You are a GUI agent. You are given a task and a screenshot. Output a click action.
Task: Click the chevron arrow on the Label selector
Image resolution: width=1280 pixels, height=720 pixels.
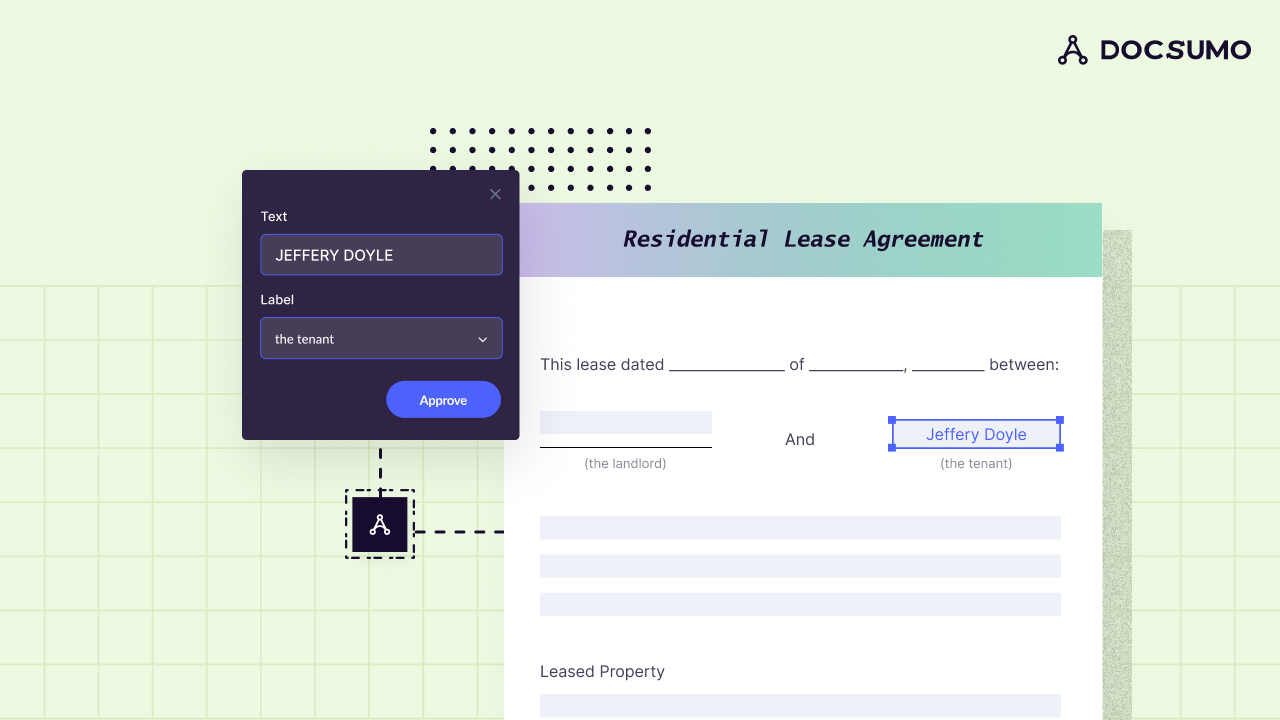[x=482, y=339]
